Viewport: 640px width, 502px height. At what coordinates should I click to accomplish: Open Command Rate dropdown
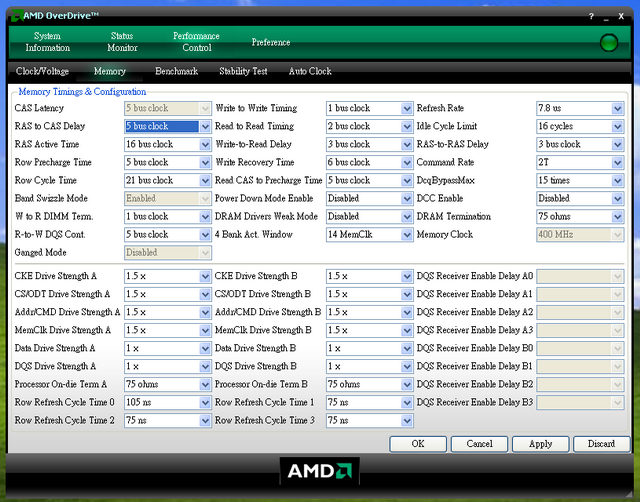point(580,162)
